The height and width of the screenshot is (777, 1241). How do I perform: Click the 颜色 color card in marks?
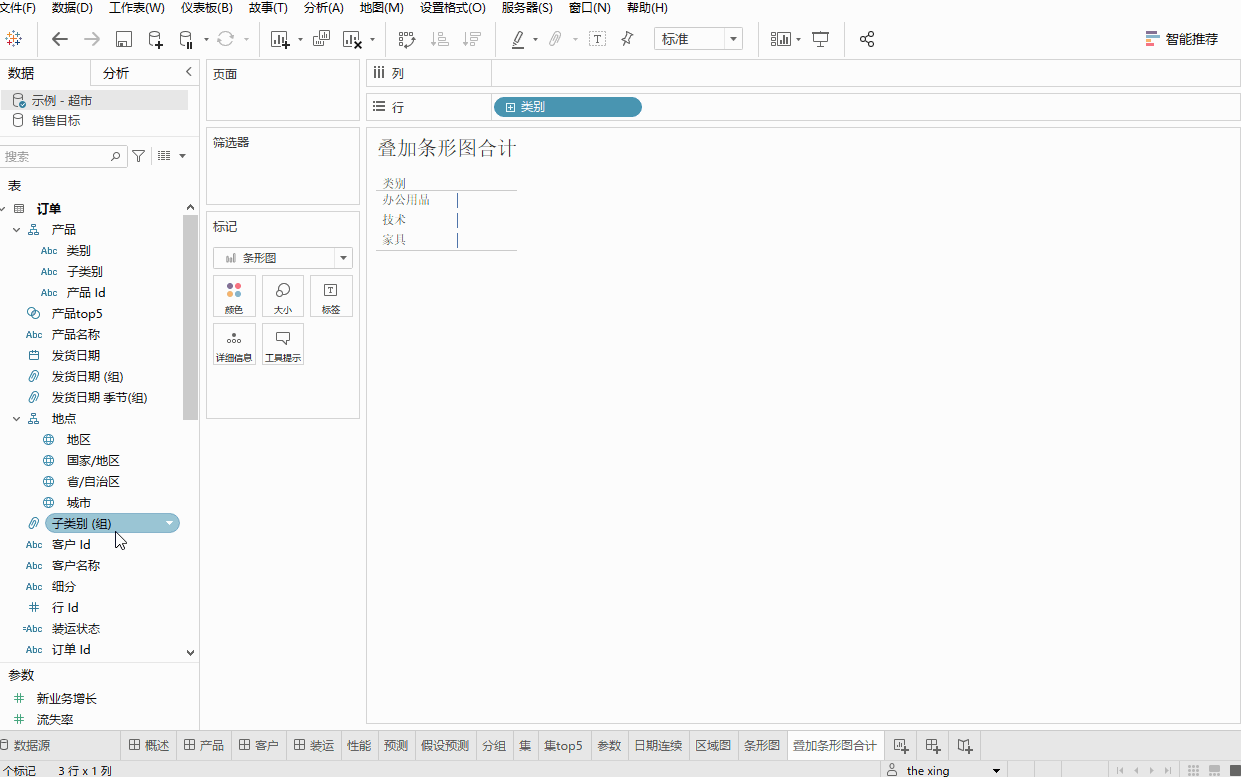(x=234, y=296)
